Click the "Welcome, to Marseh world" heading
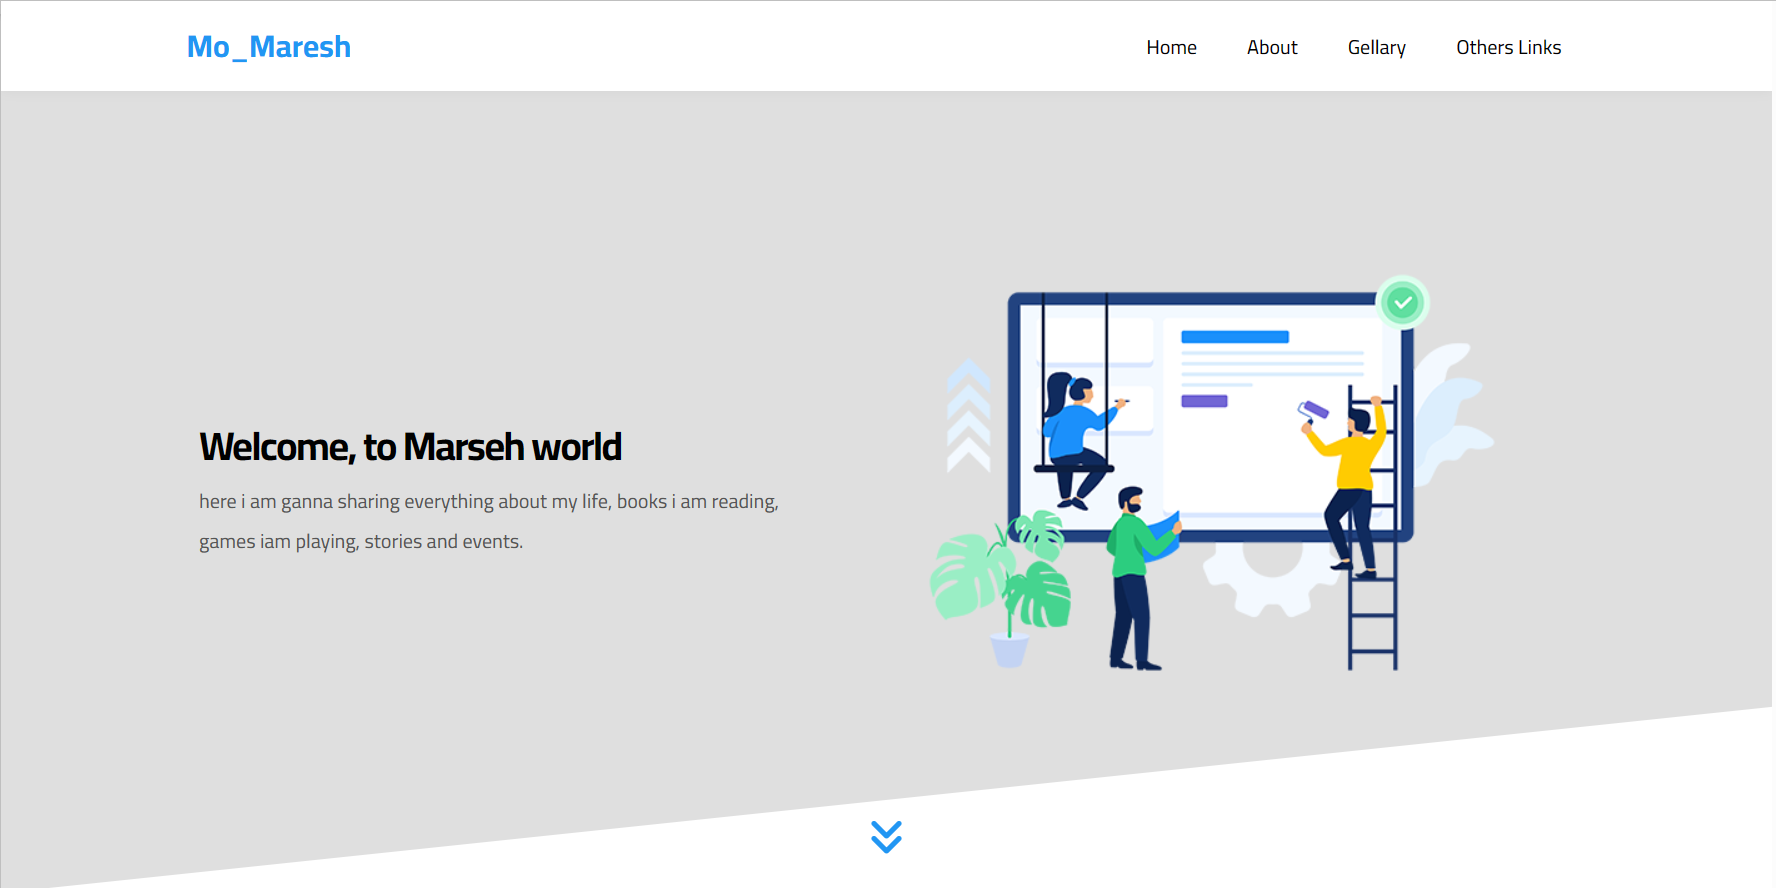The image size is (1776, 888). pos(410,447)
